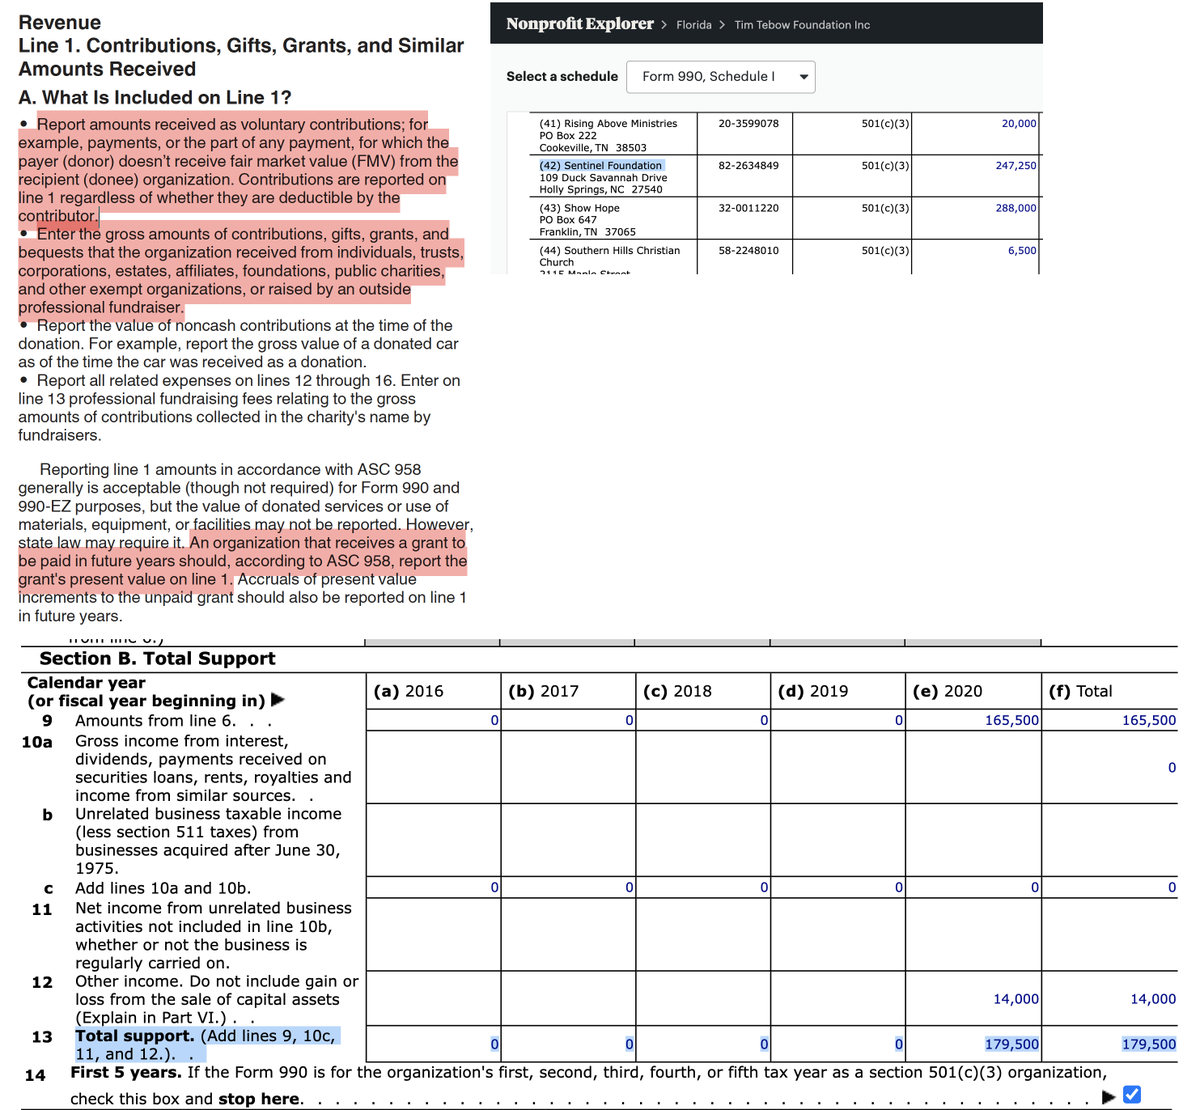Screen dimensions: 1200x1110
Task: Click A. What Is Included on Line 1? heading
Action: [x=155, y=97]
